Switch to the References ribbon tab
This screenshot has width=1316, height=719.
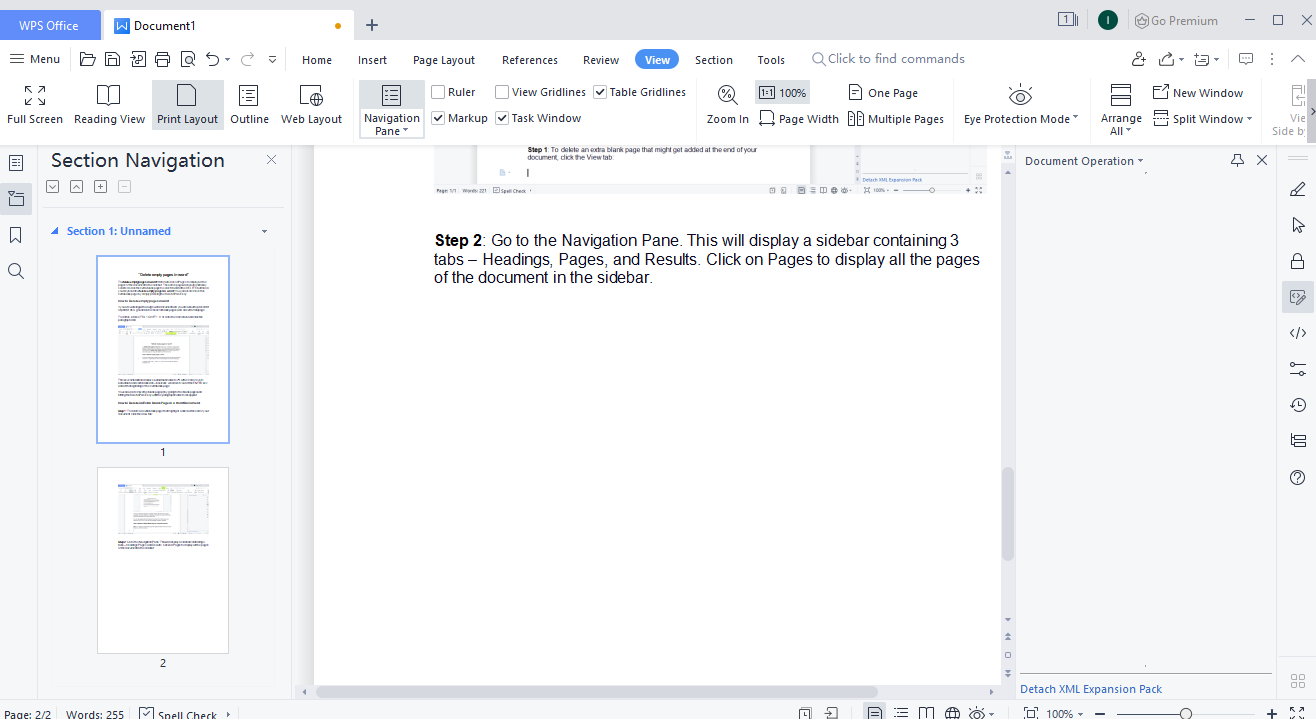pos(529,59)
